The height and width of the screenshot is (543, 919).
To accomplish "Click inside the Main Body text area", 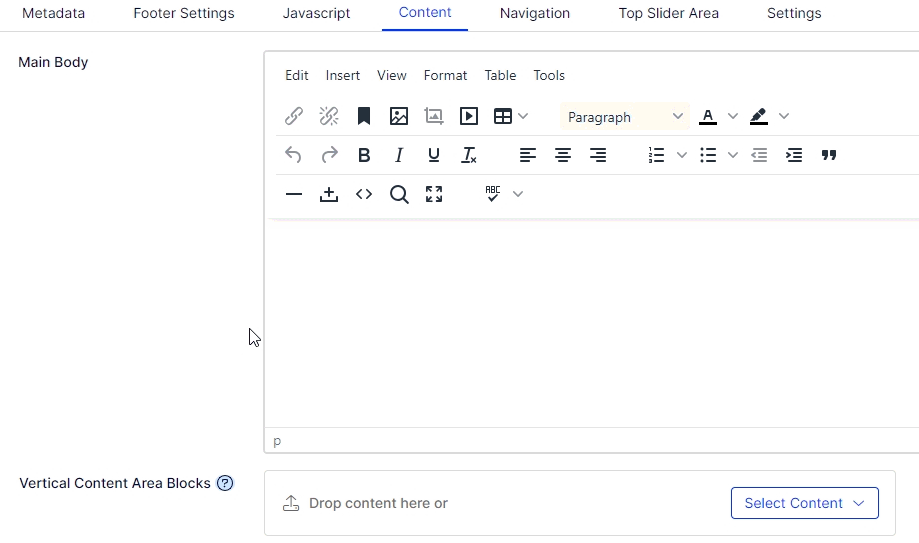I will (590, 320).
